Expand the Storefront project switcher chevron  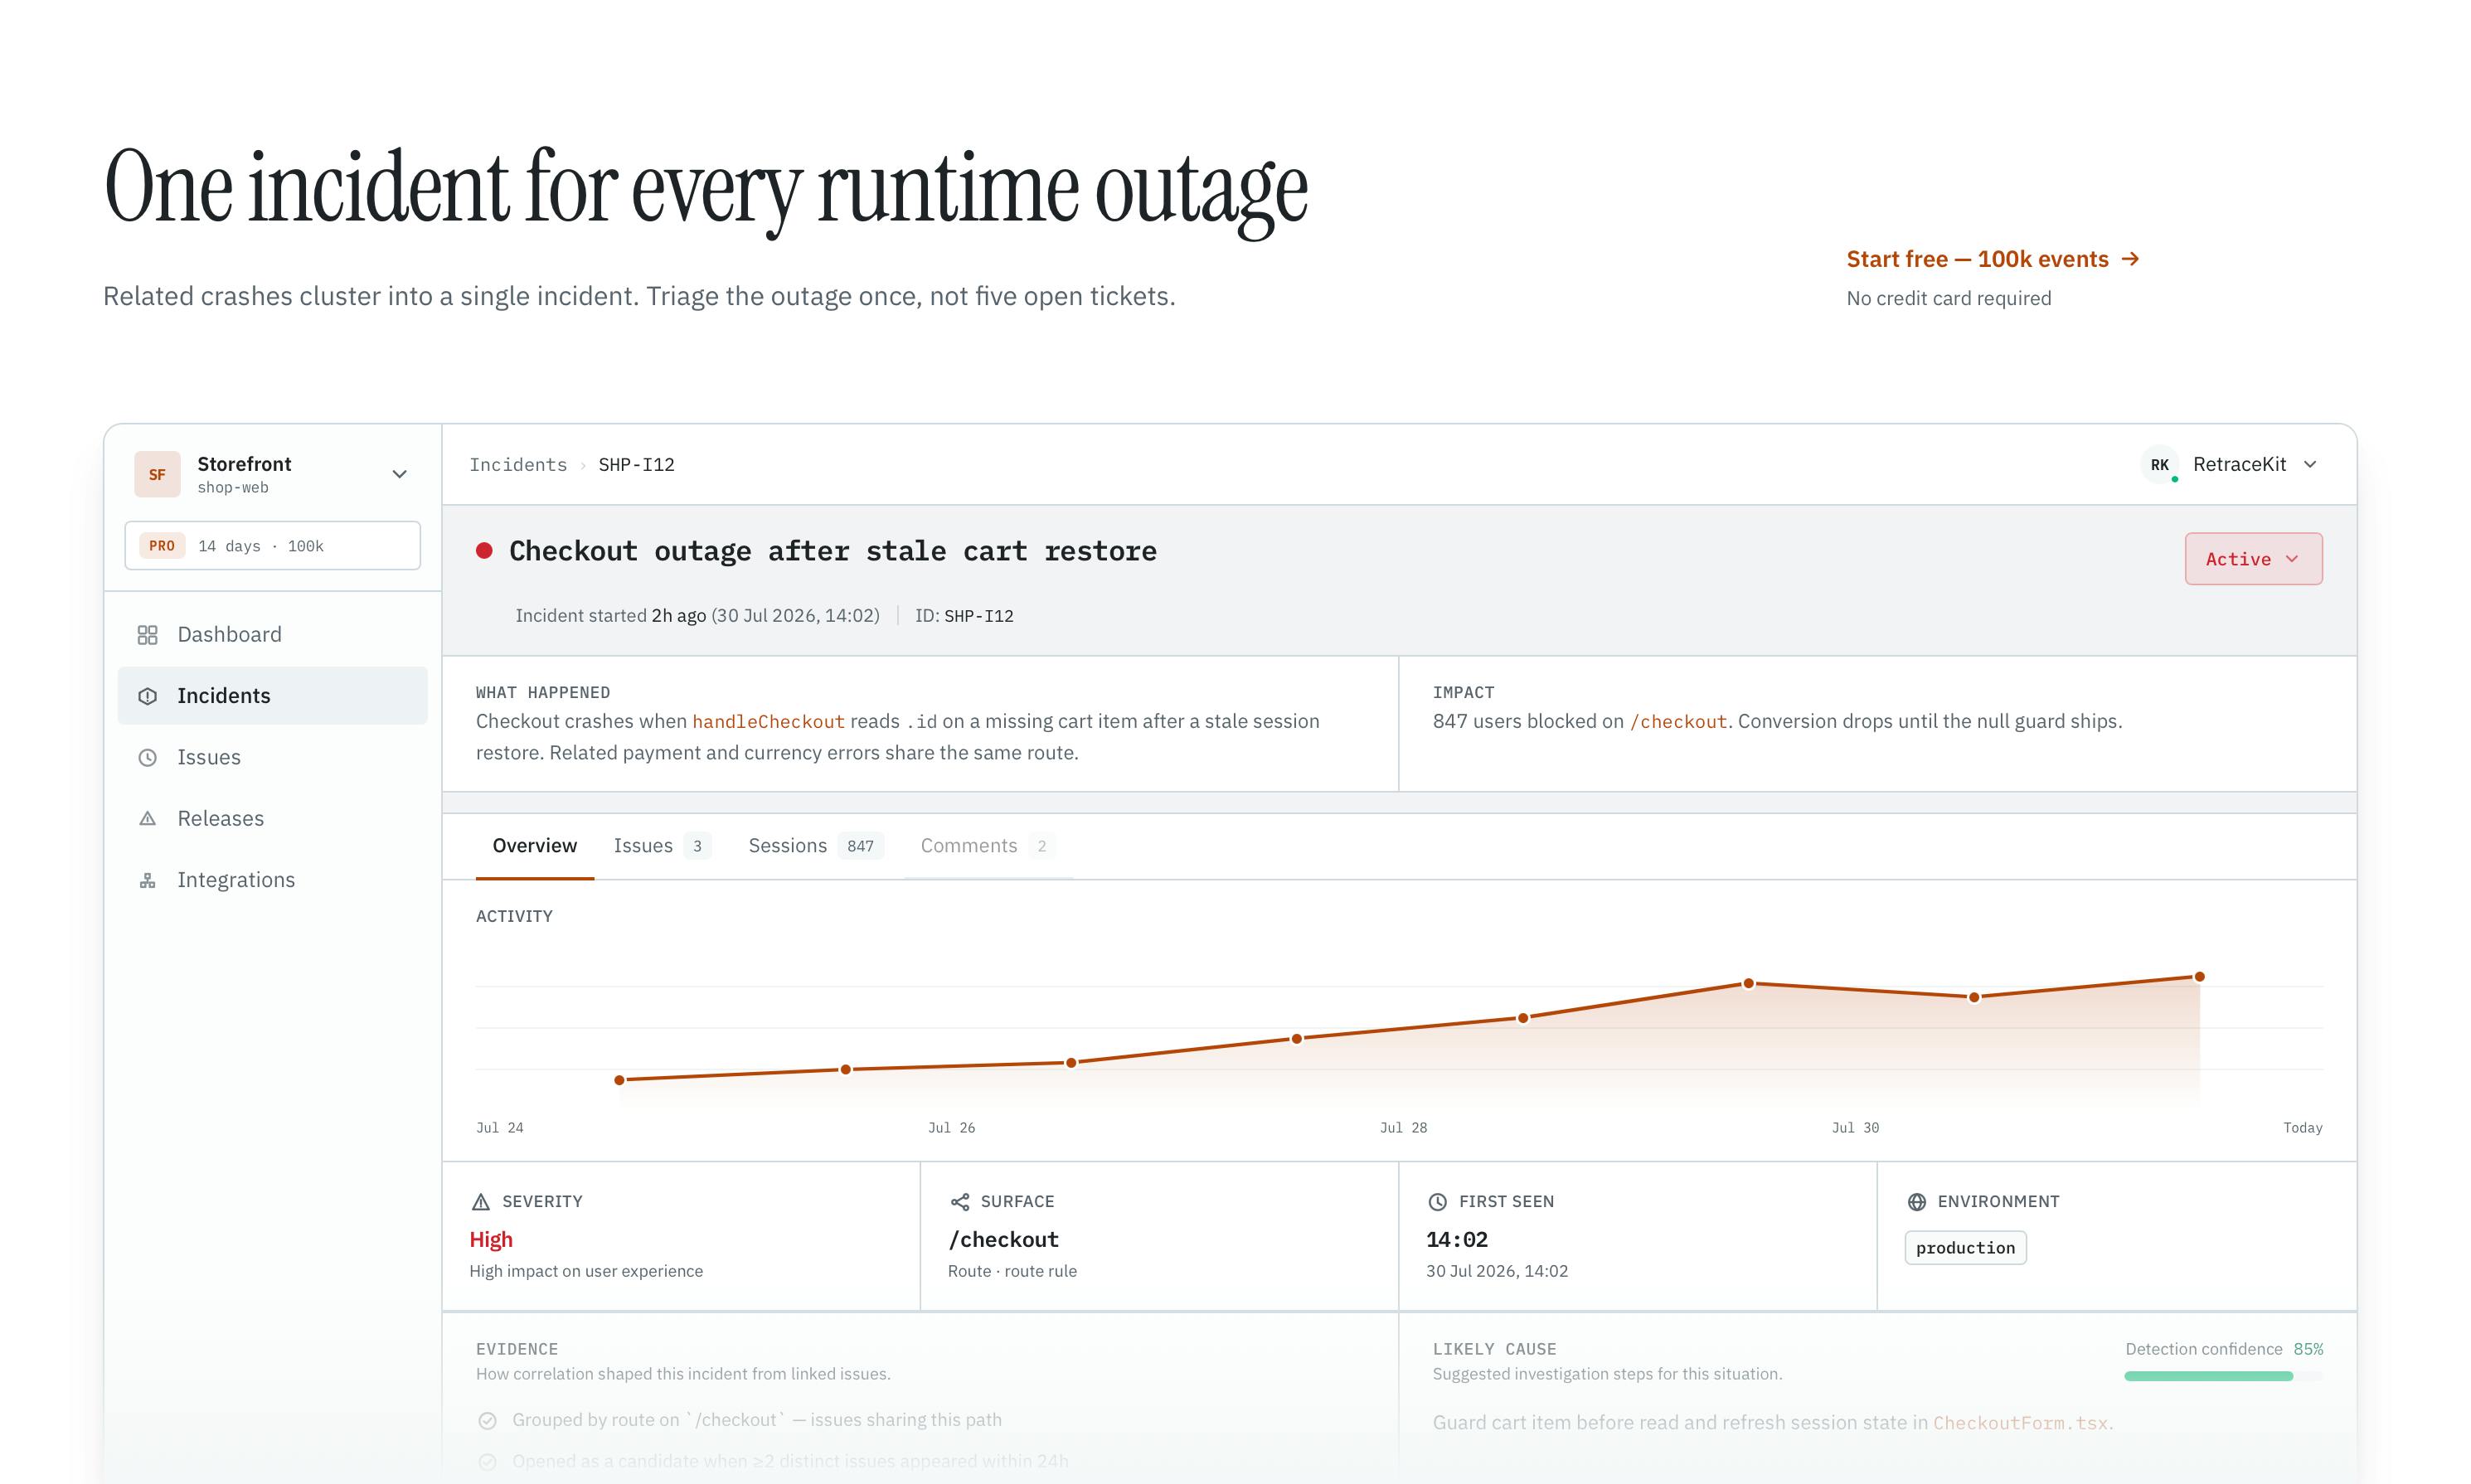(x=399, y=474)
